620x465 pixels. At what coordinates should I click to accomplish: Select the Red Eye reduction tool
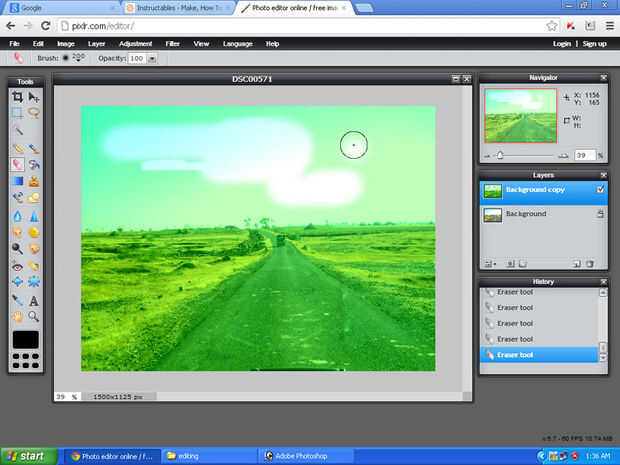tap(17, 266)
